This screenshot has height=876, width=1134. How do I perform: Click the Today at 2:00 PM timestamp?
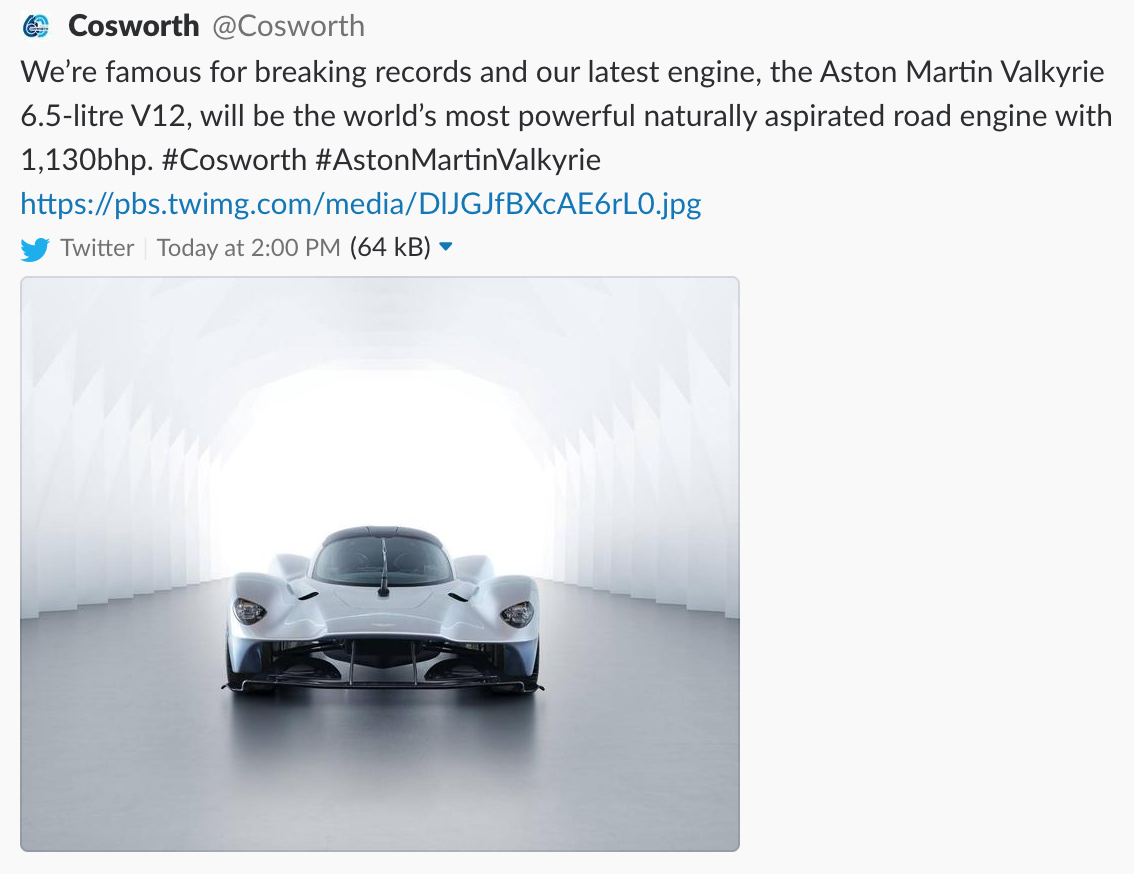pyautogui.click(x=249, y=248)
